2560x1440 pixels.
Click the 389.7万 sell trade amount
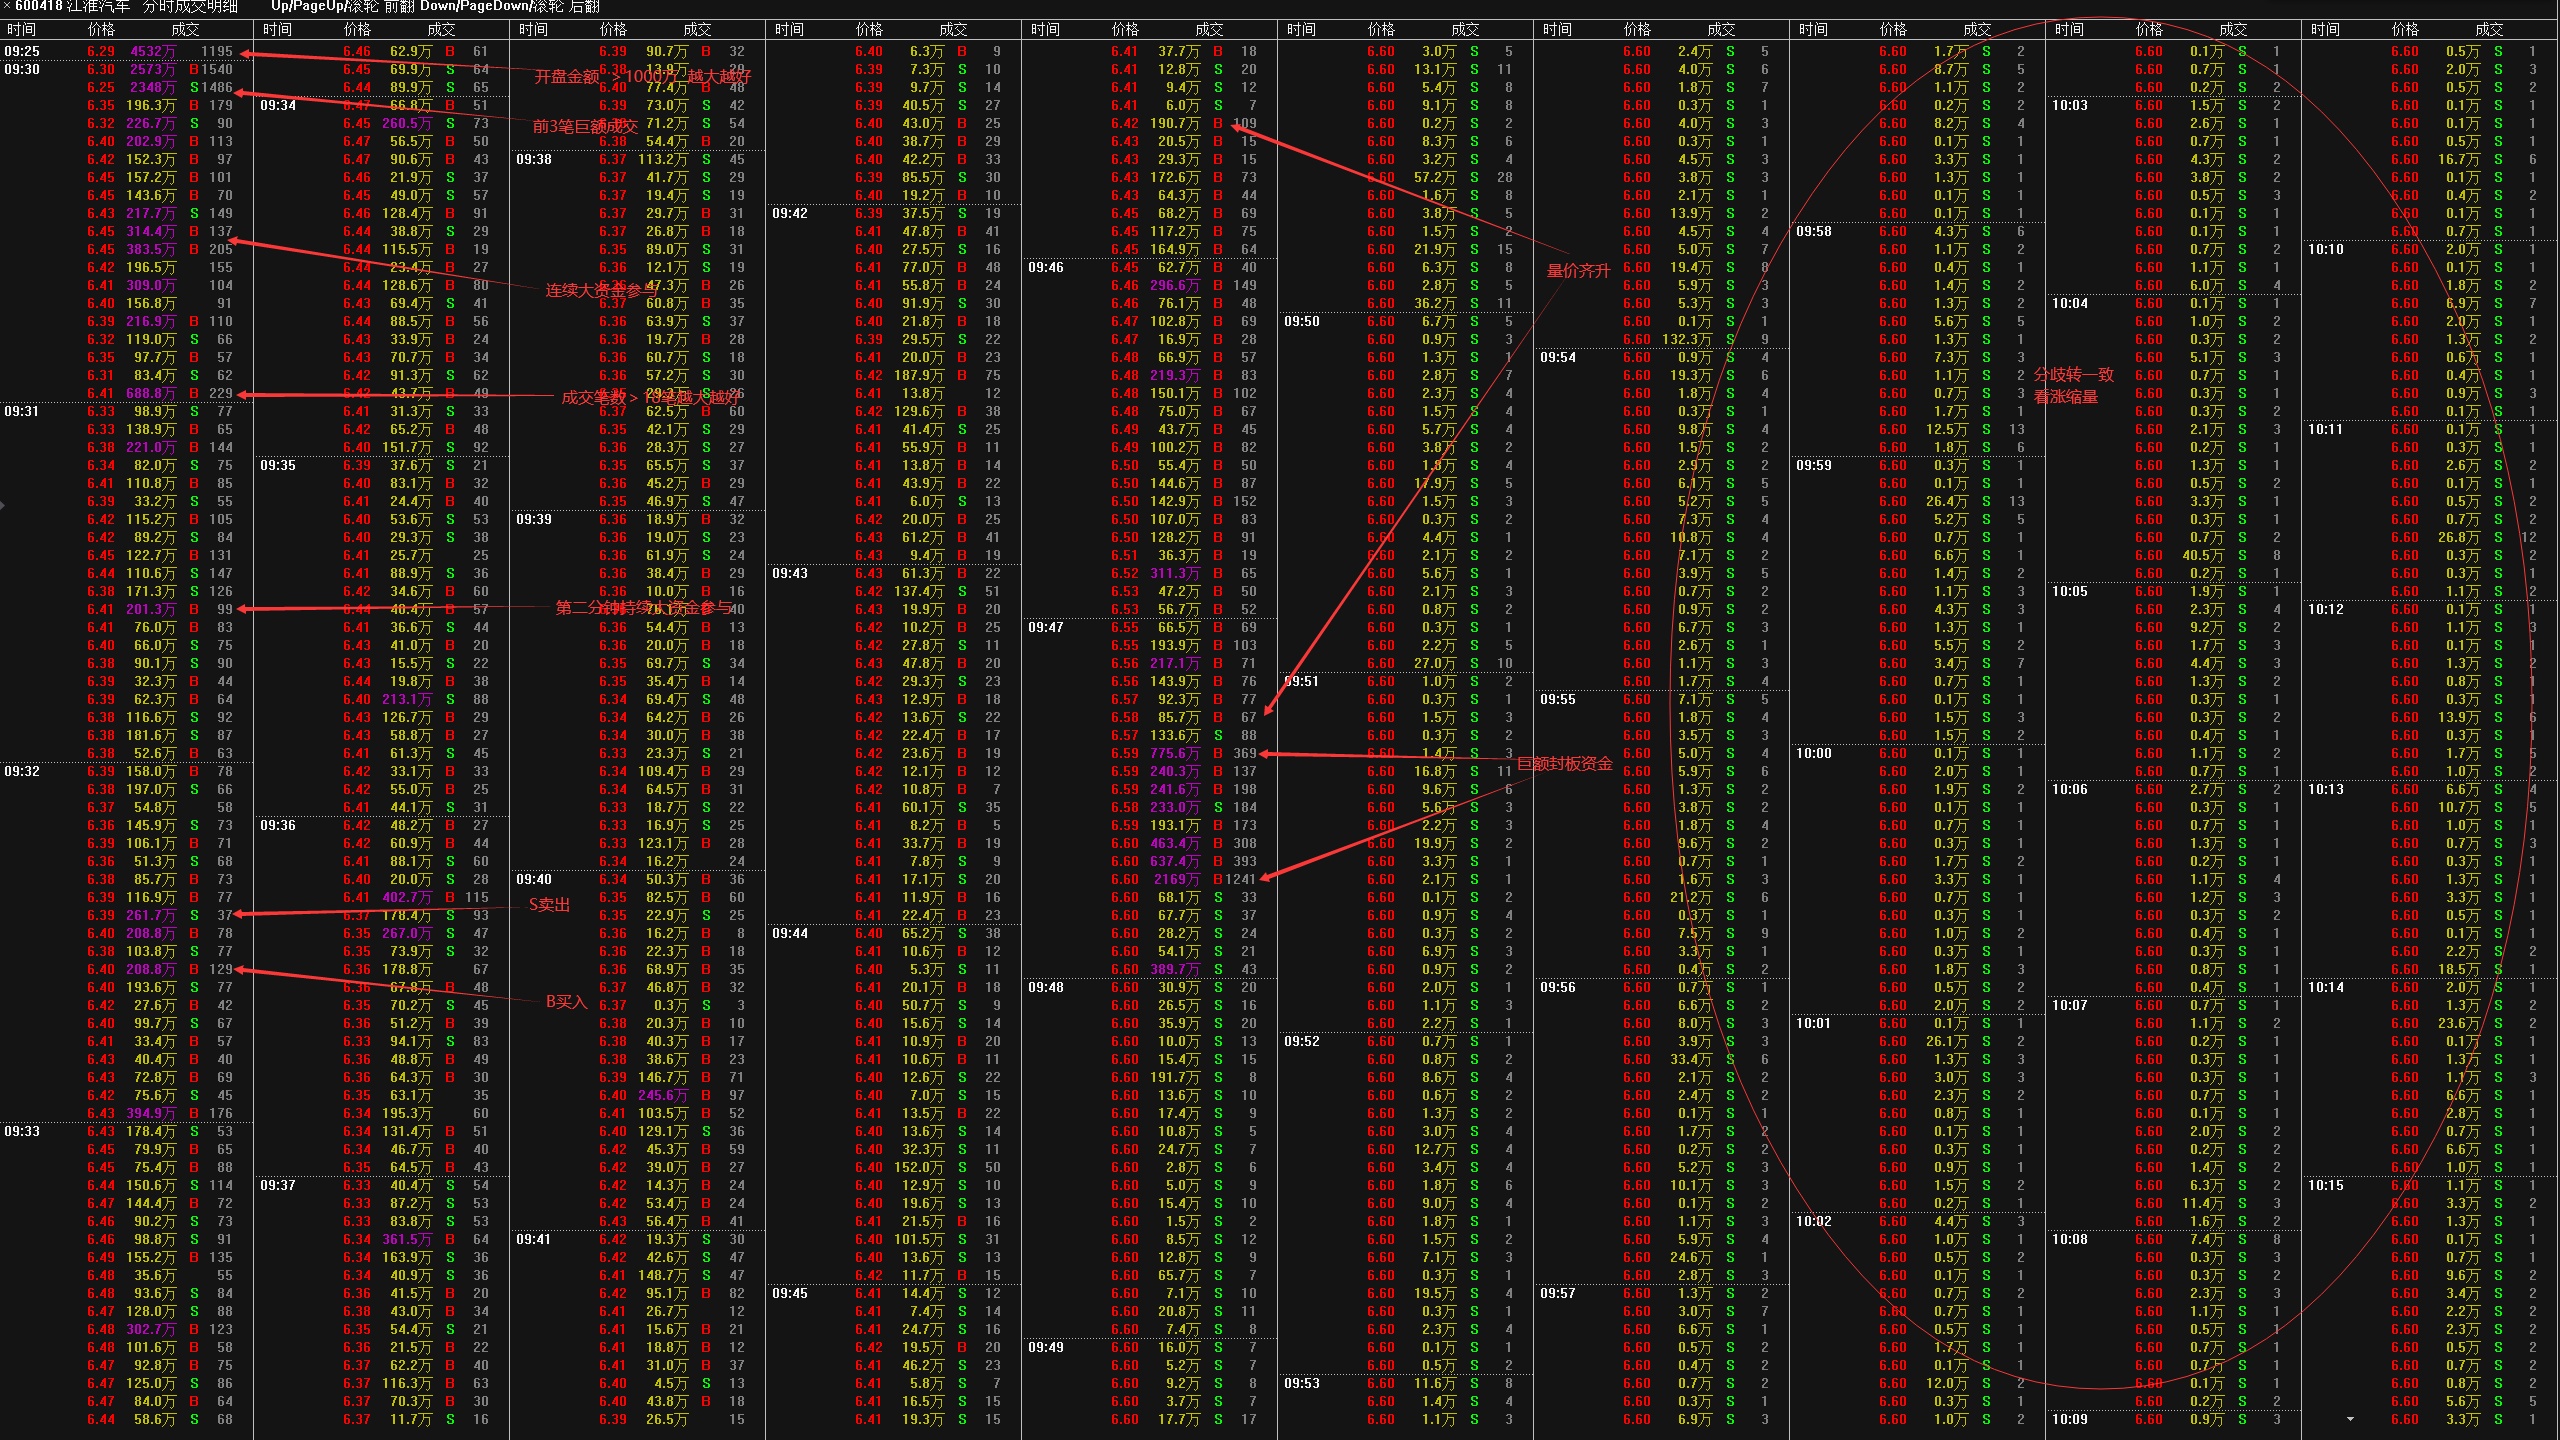1175,969
